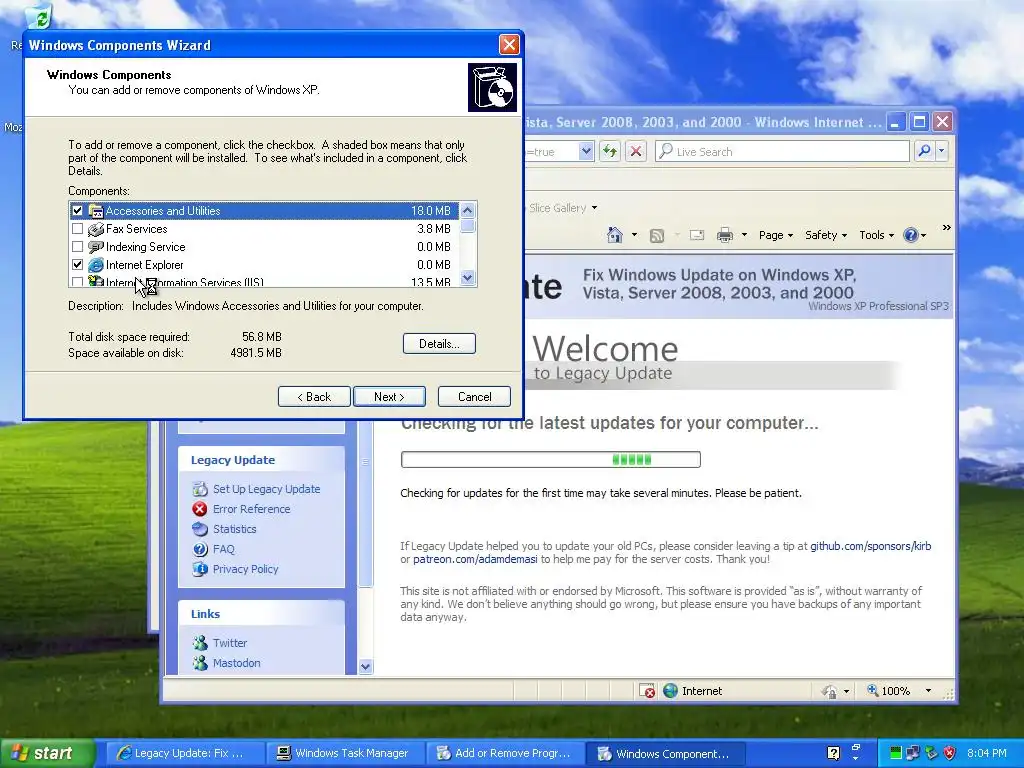Open Set Up Legacy Update link
The image size is (1024, 768).
click(266, 489)
